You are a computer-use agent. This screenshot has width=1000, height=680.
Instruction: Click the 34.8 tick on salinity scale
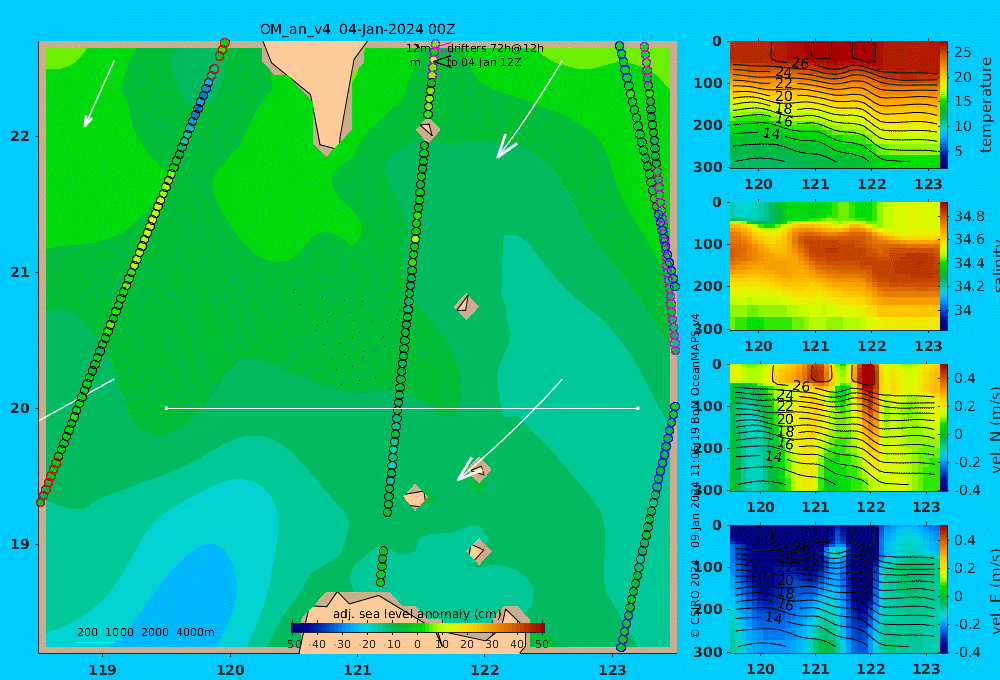pyautogui.click(x=969, y=216)
